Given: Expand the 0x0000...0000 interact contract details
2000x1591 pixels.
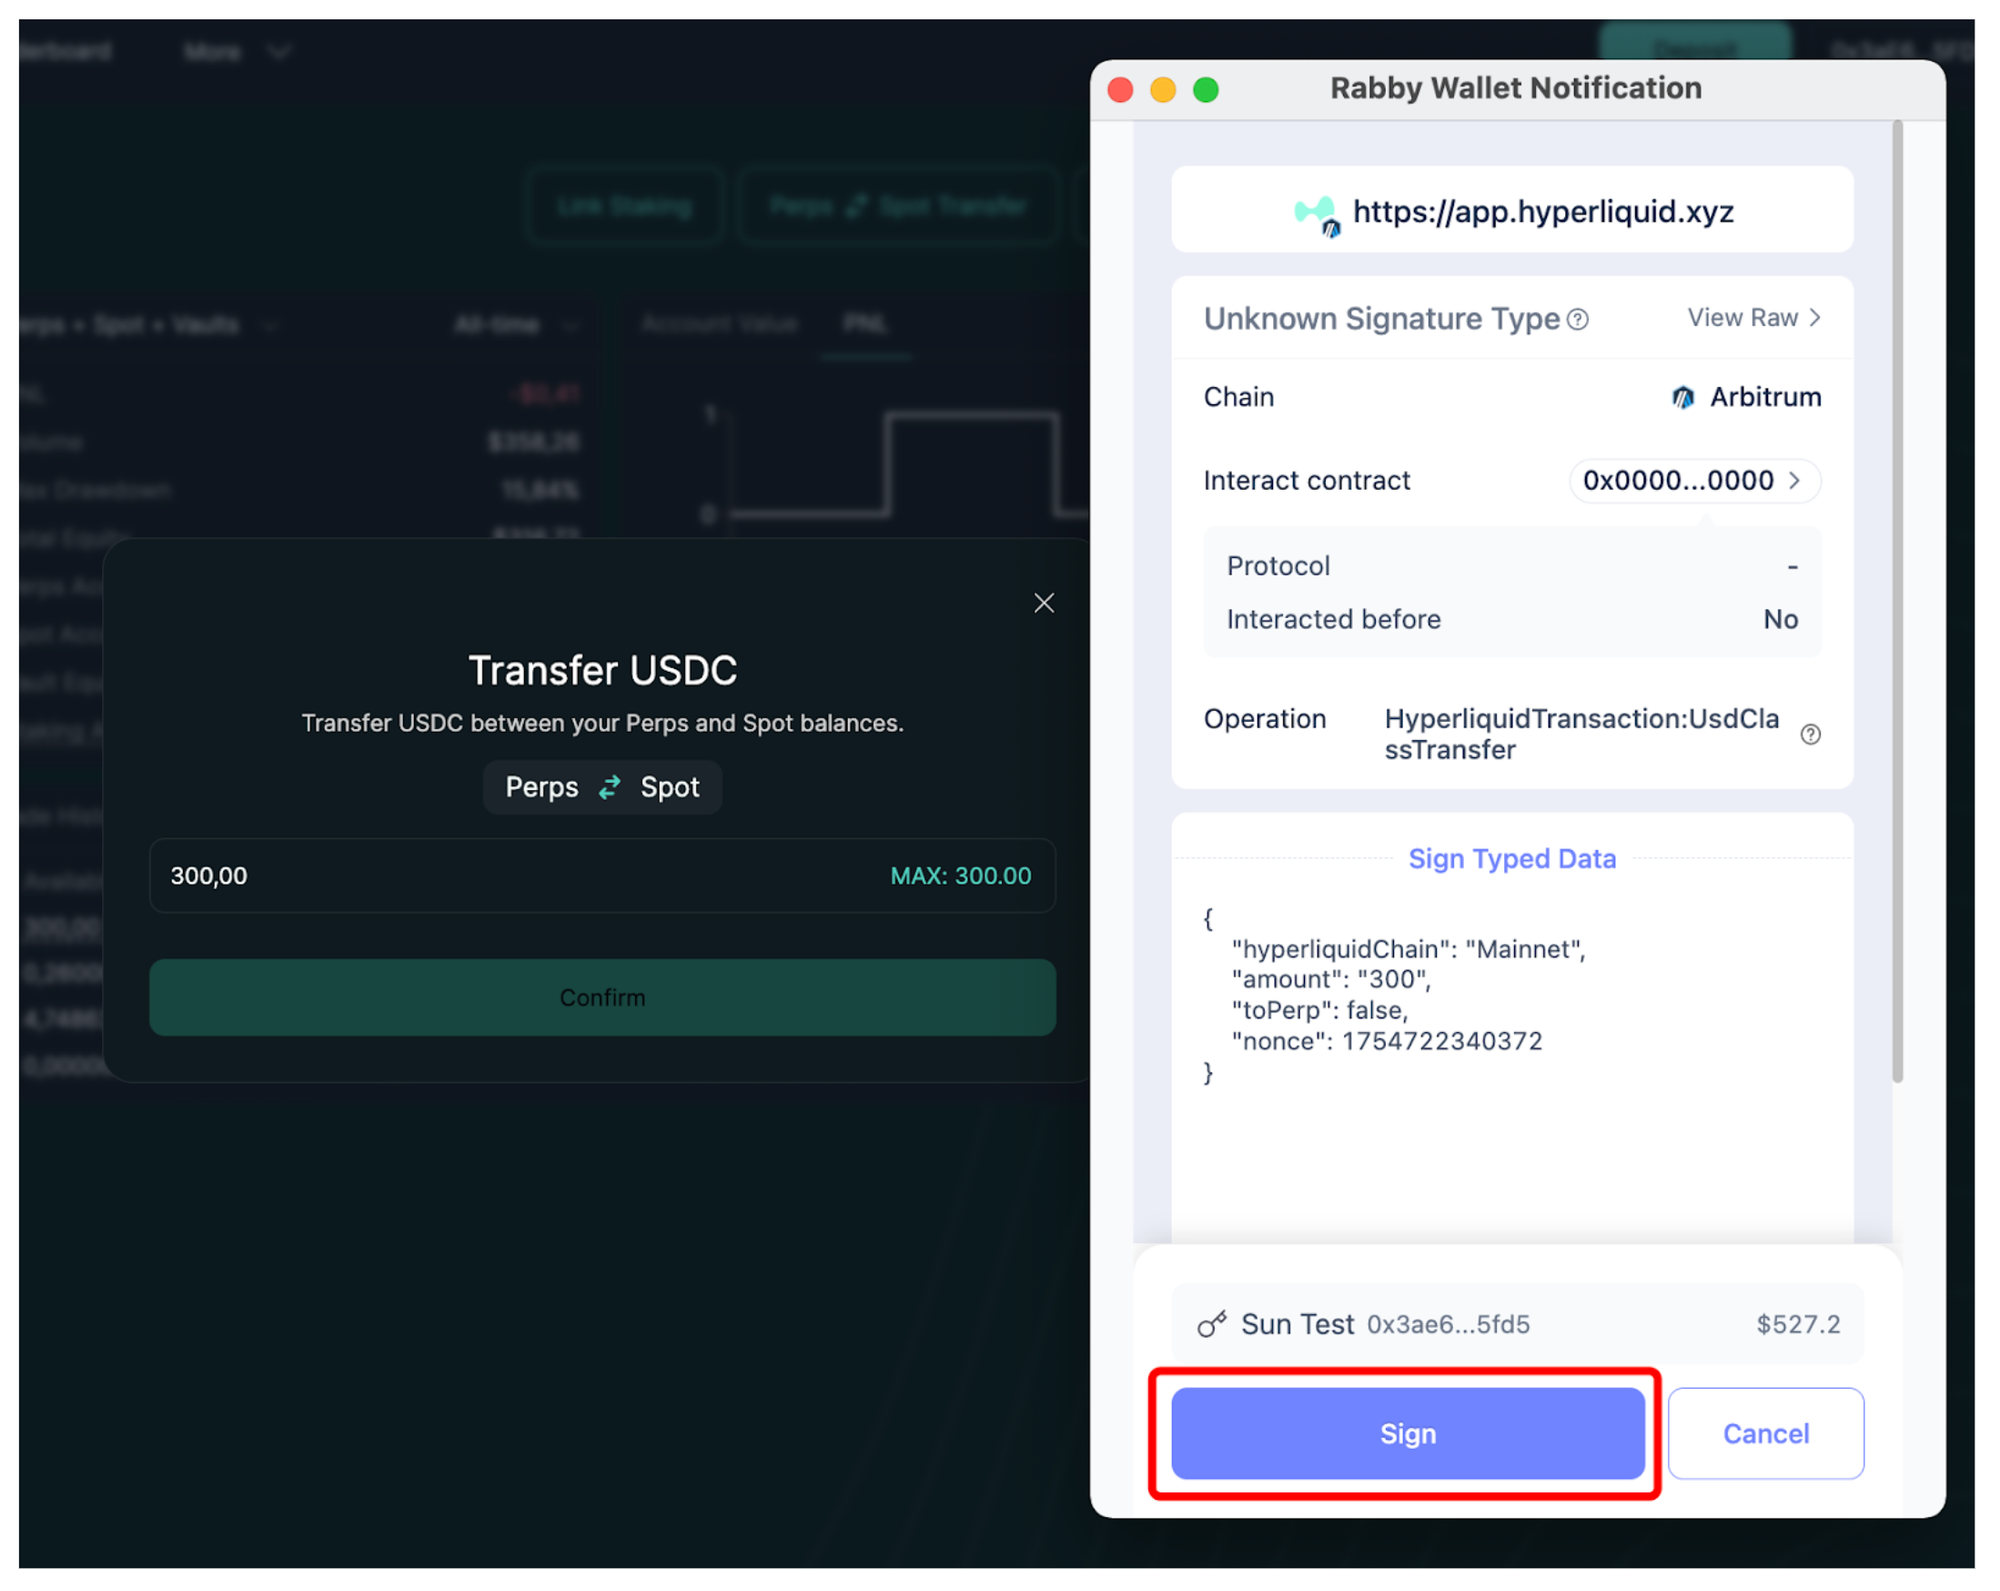Looking at the screenshot, I should point(1694,481).
